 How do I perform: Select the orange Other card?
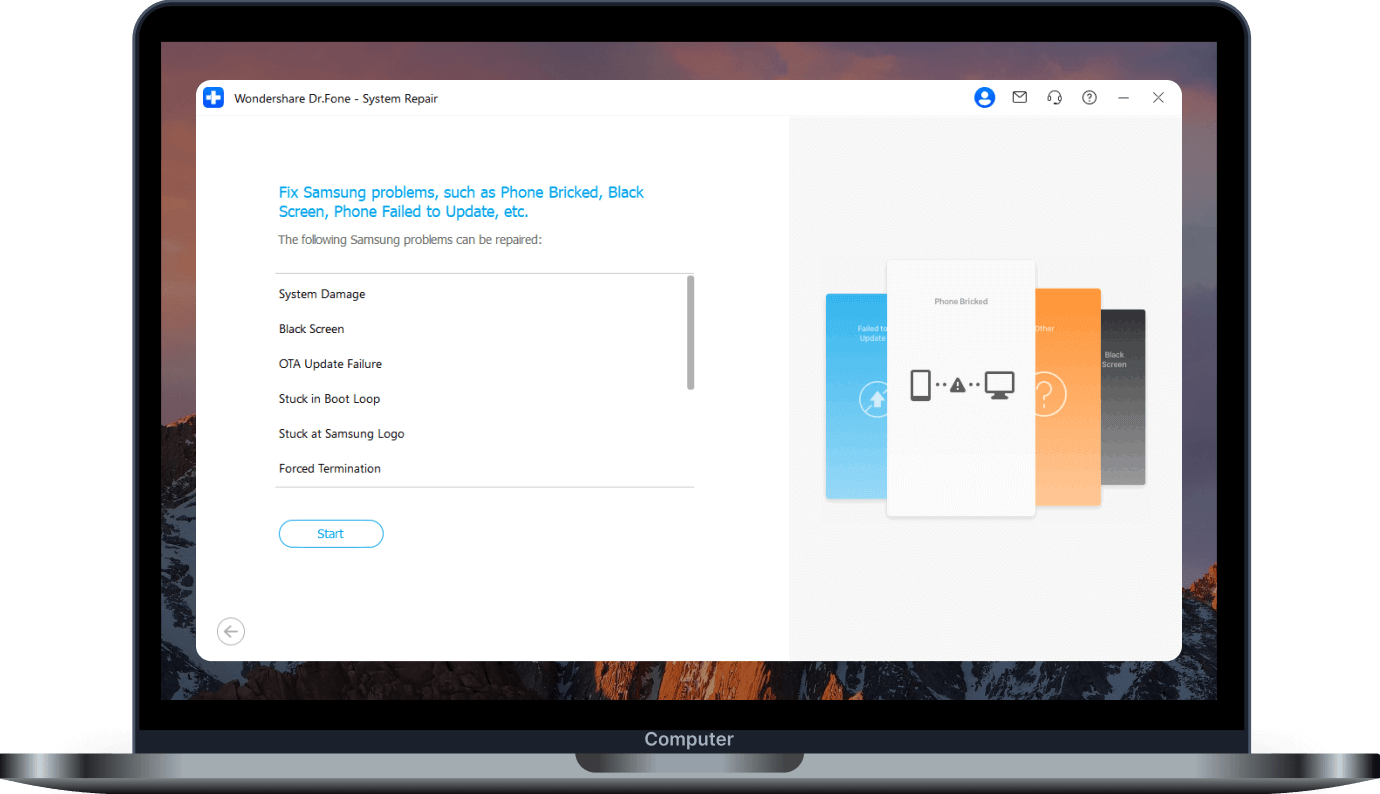(x=1067, y=397)
